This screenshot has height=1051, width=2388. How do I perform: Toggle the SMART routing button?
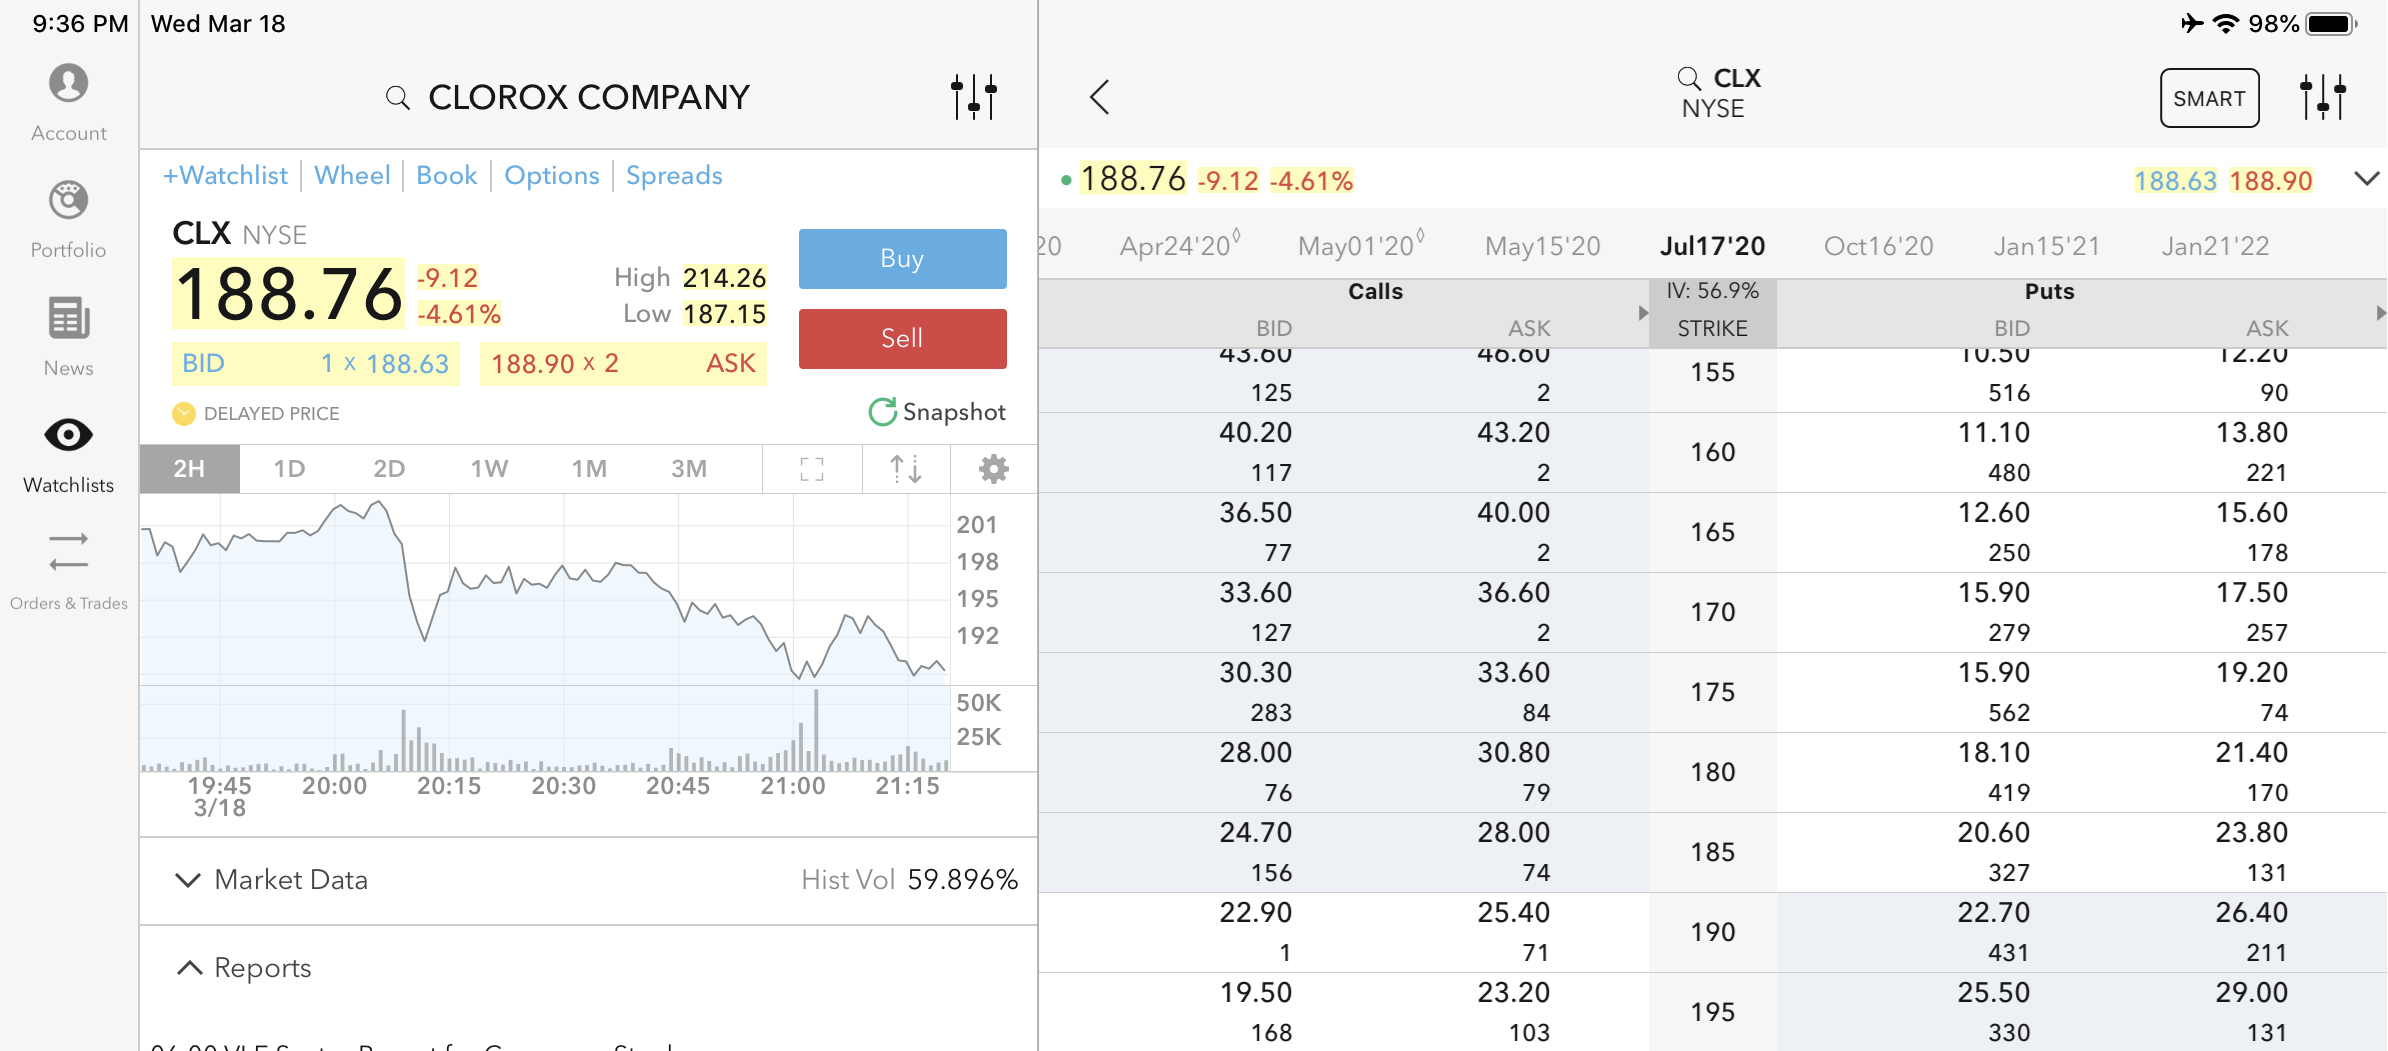pyautogui.click(x=2208, y=98)
